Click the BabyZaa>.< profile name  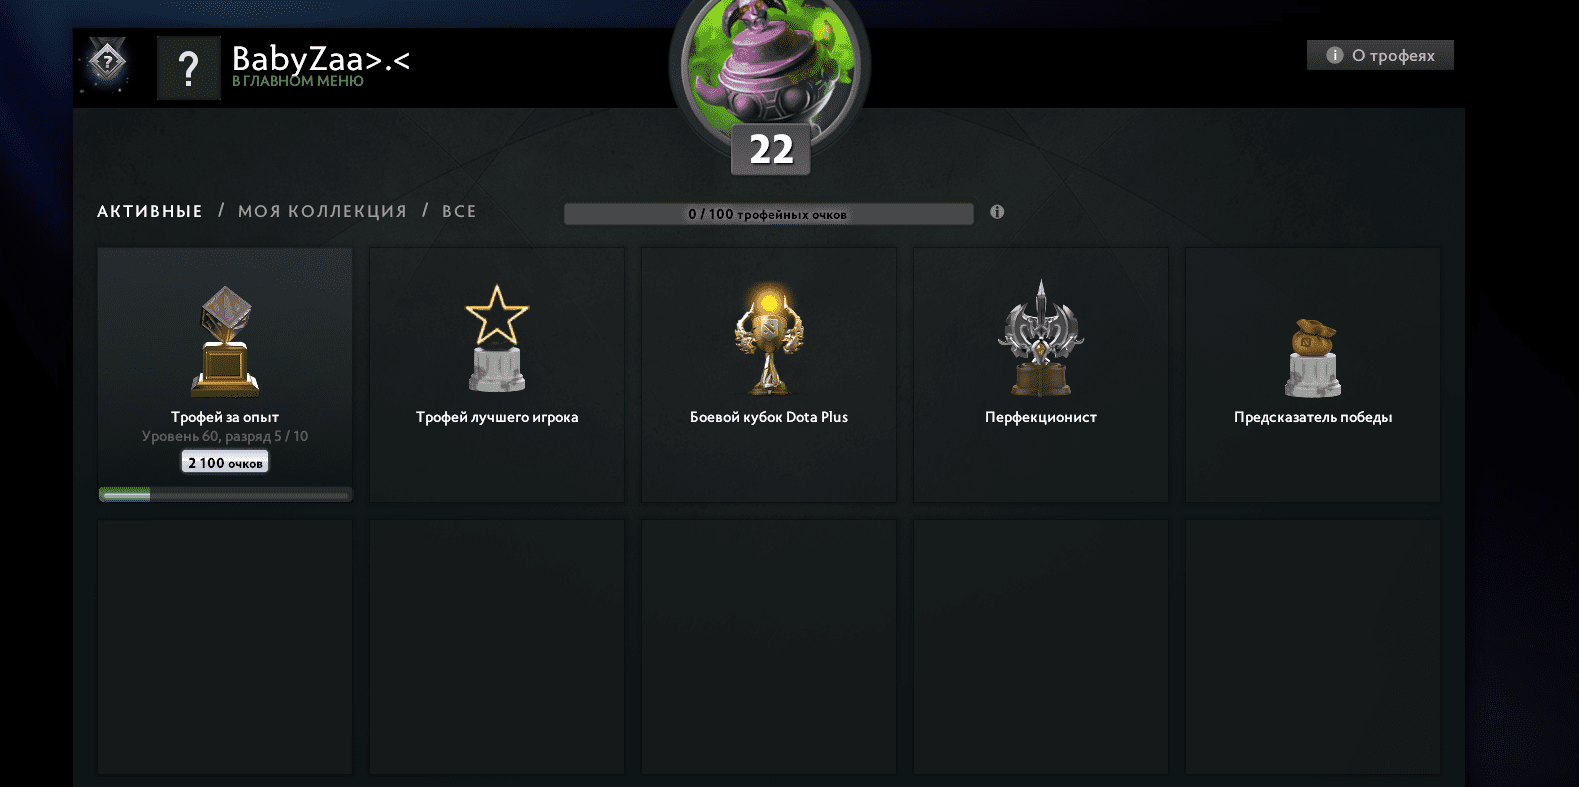click(x=321, y=59)
